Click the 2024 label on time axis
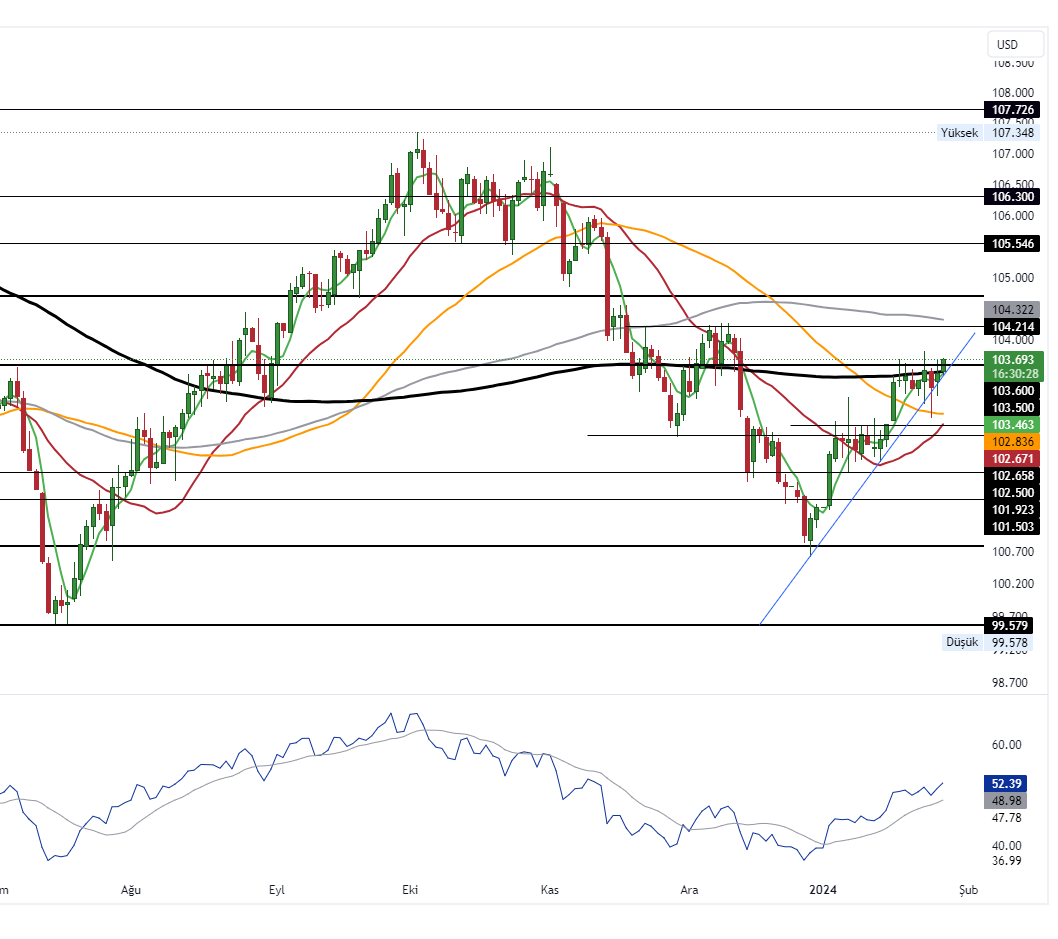 pyautogui.click(x=823, y=889)
